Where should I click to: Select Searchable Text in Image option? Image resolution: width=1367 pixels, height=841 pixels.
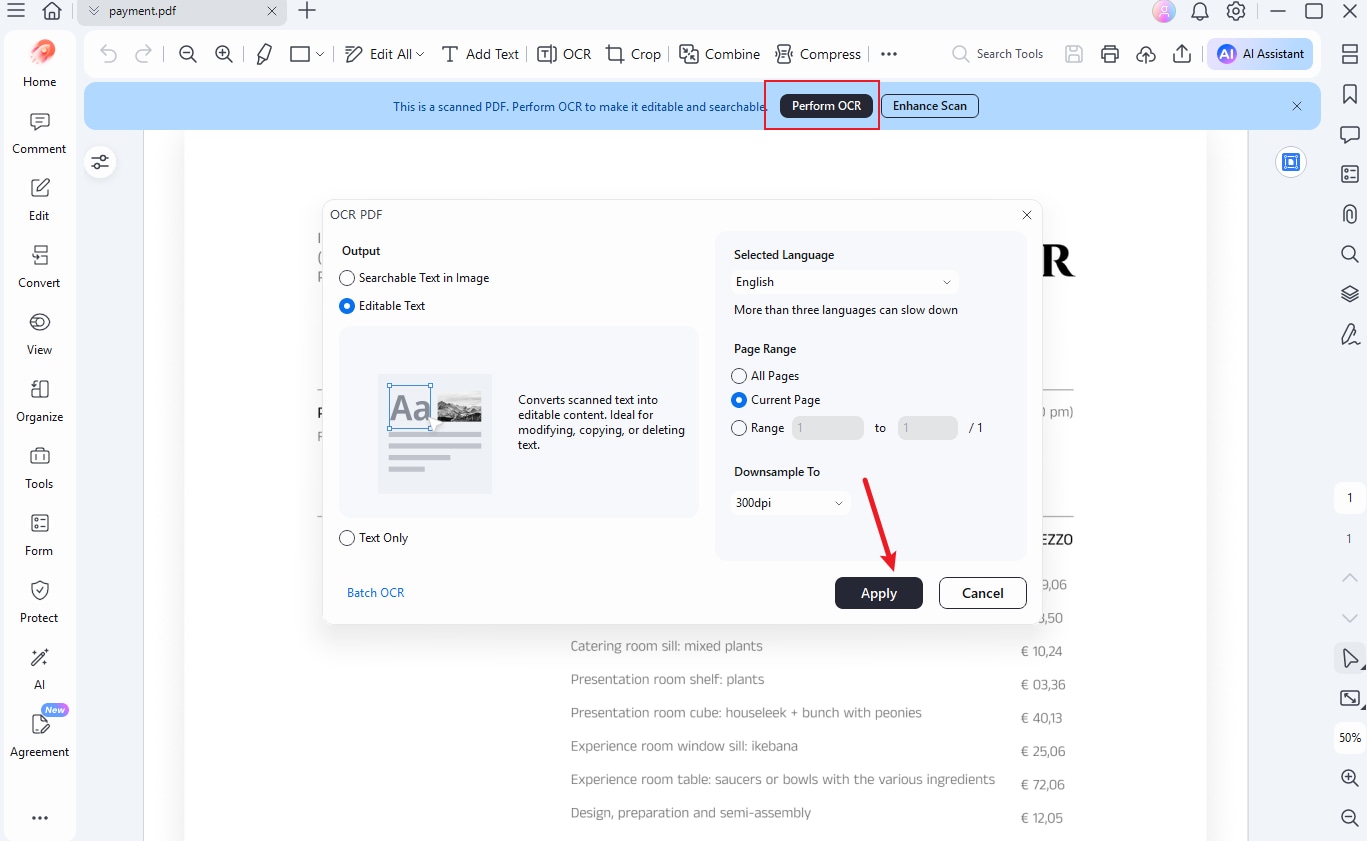tap(415, 278)
